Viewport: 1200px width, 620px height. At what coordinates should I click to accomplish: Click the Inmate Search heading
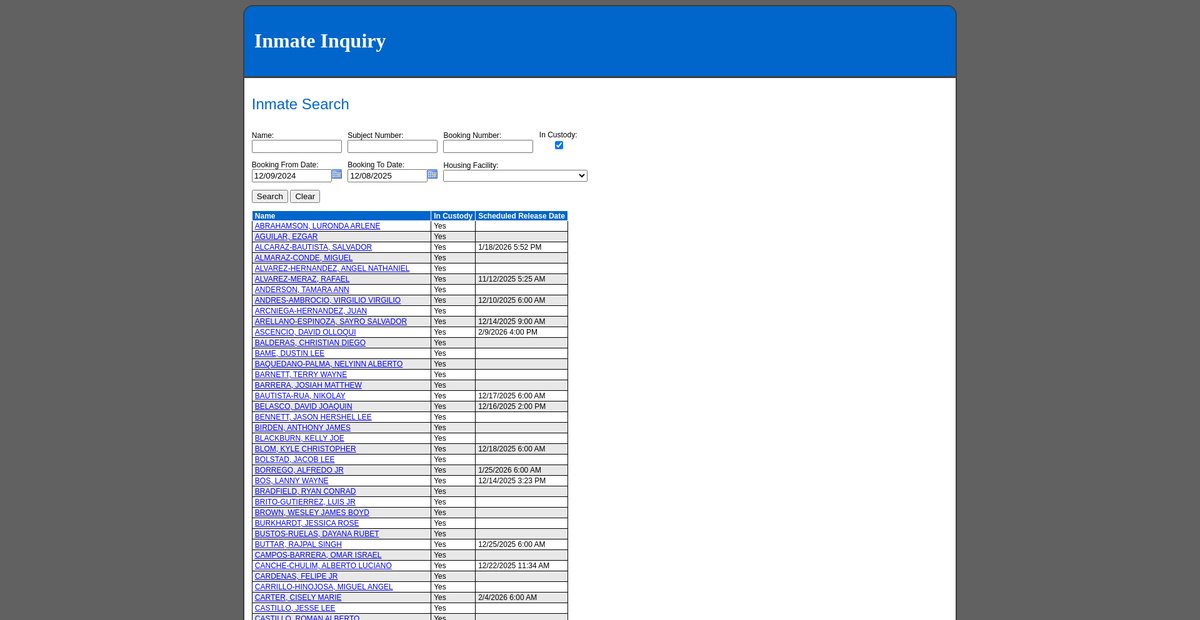tap(300, 104)
